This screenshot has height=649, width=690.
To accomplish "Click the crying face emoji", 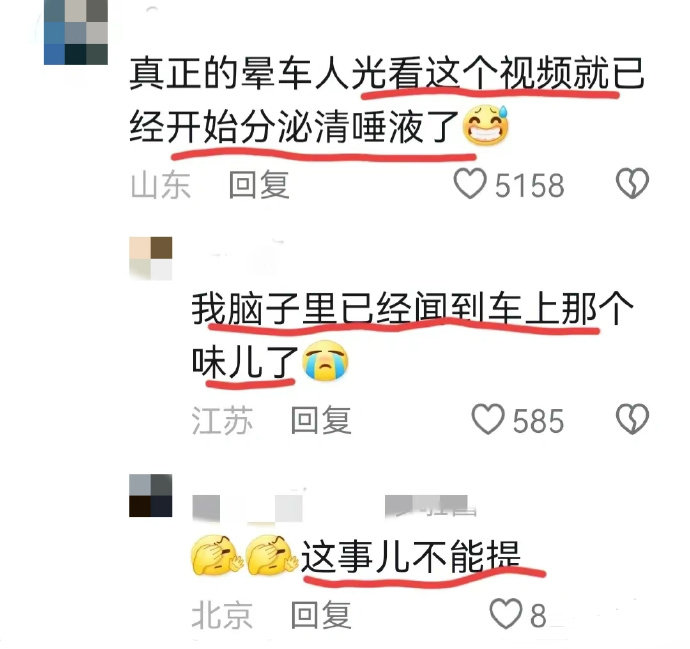I will [325, 360].
